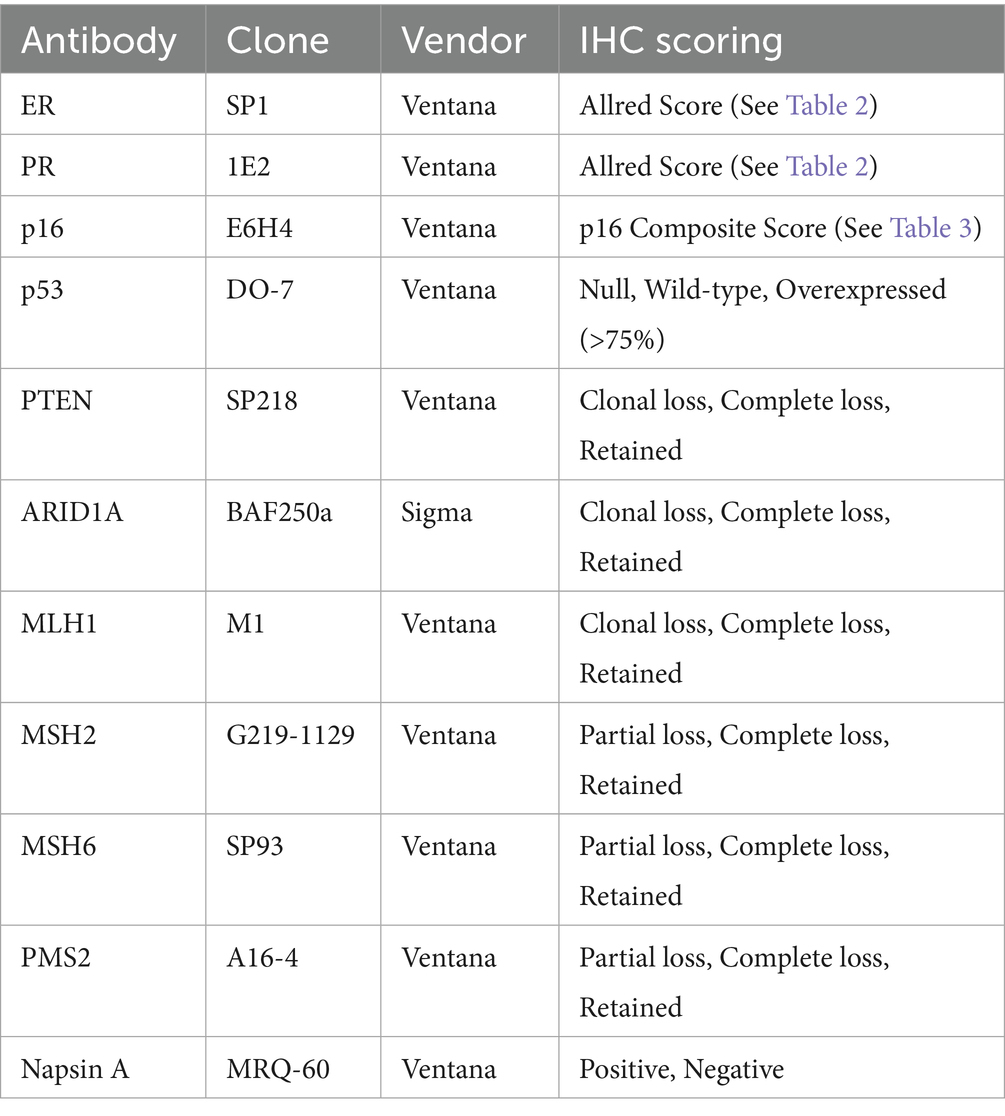Image resolution: width=1005 pixels, height=1116 pixels.
Task: Click the Positive, Negative scoring cell
Action: pos(681,1069)
